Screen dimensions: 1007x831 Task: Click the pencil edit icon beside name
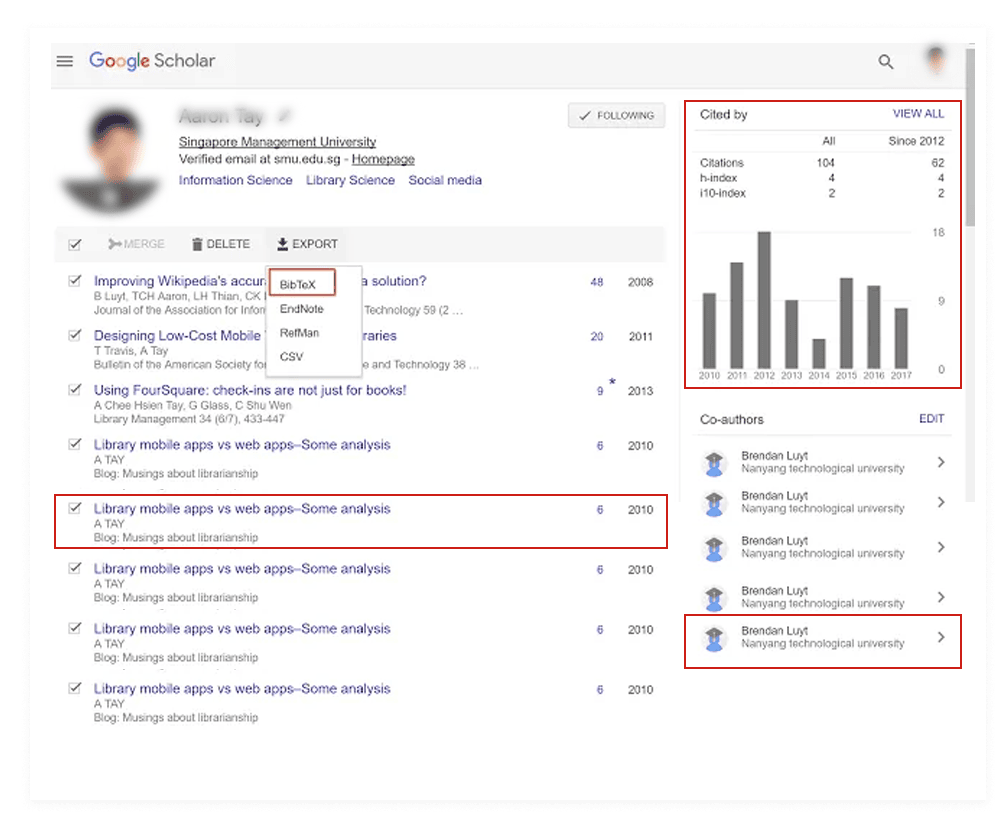point(285,116)
